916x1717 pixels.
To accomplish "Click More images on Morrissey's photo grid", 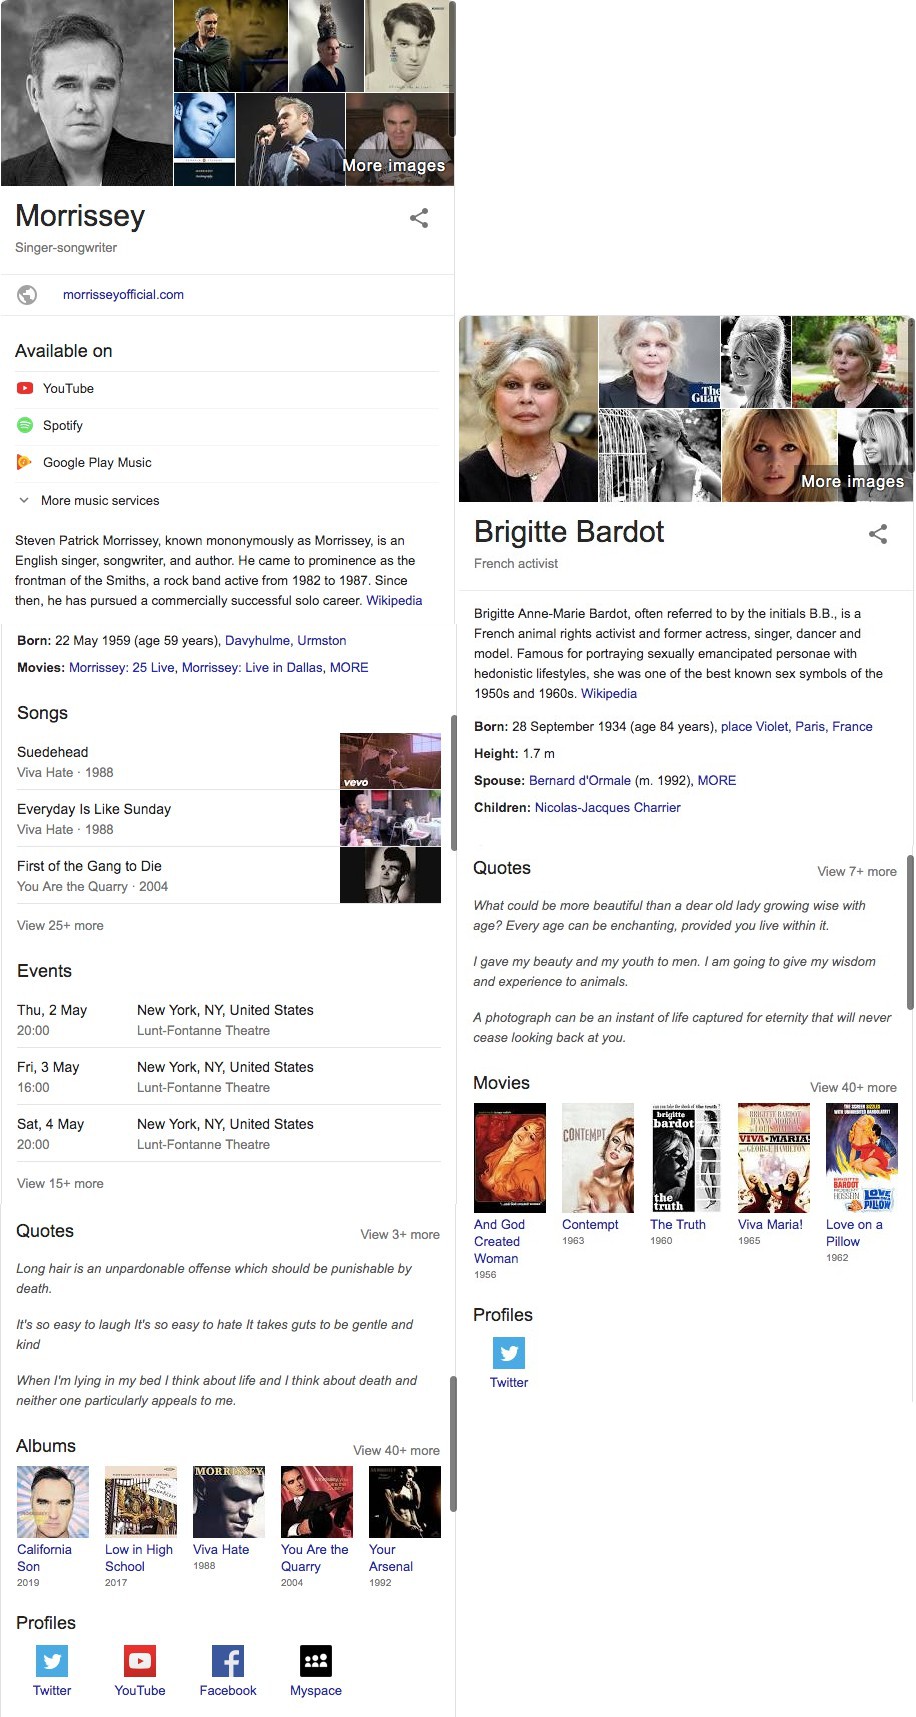I will [x=394, y=165].
